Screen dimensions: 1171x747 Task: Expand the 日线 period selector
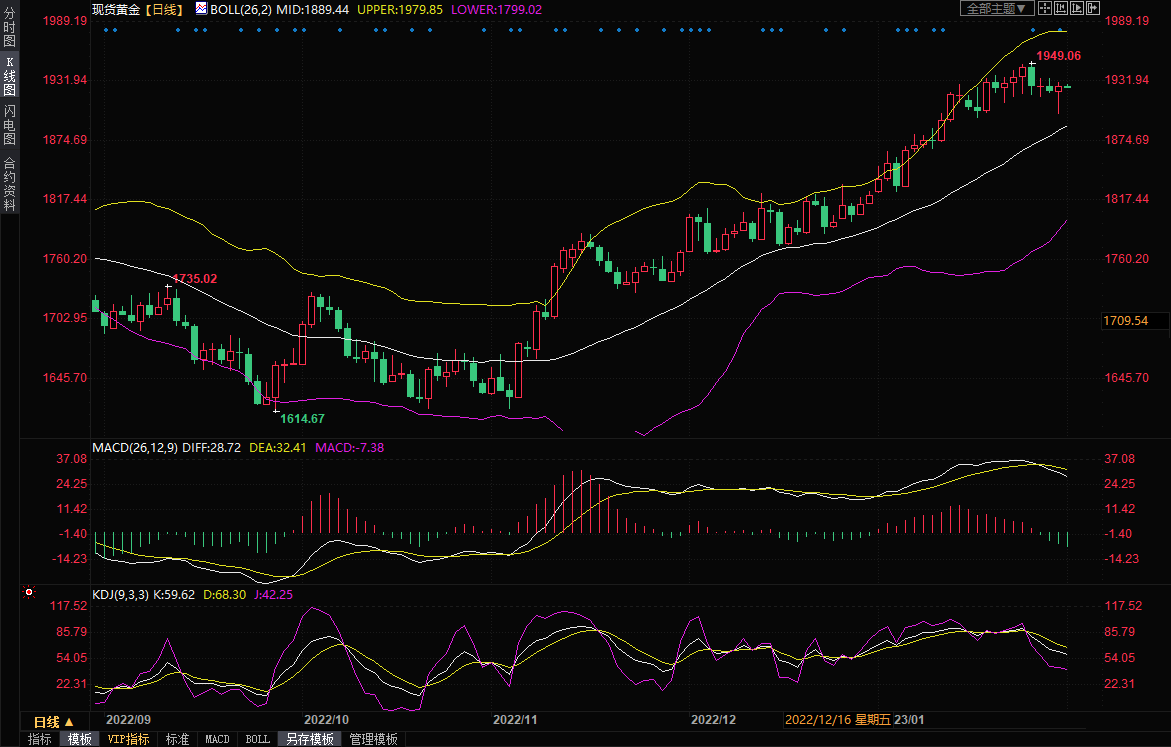[53, 722]
